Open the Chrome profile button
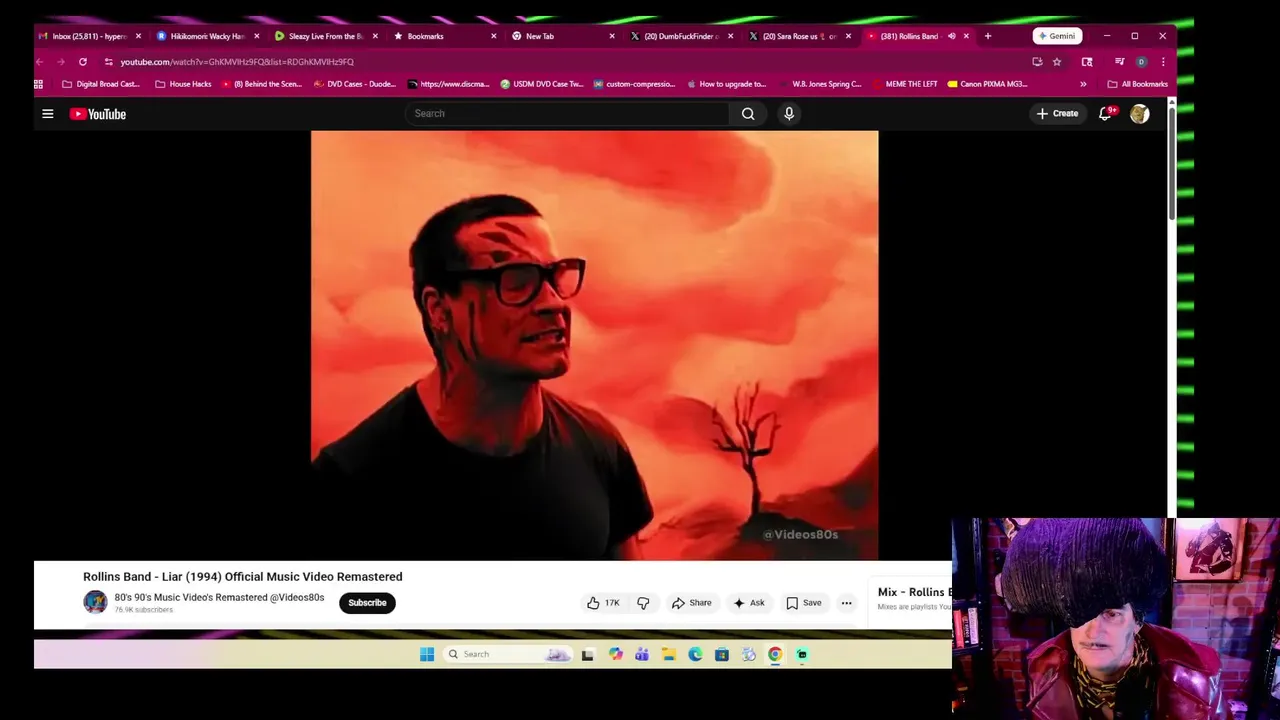Image resolution: width=1280 pixels, height=720 pixels. (1141, 62)
